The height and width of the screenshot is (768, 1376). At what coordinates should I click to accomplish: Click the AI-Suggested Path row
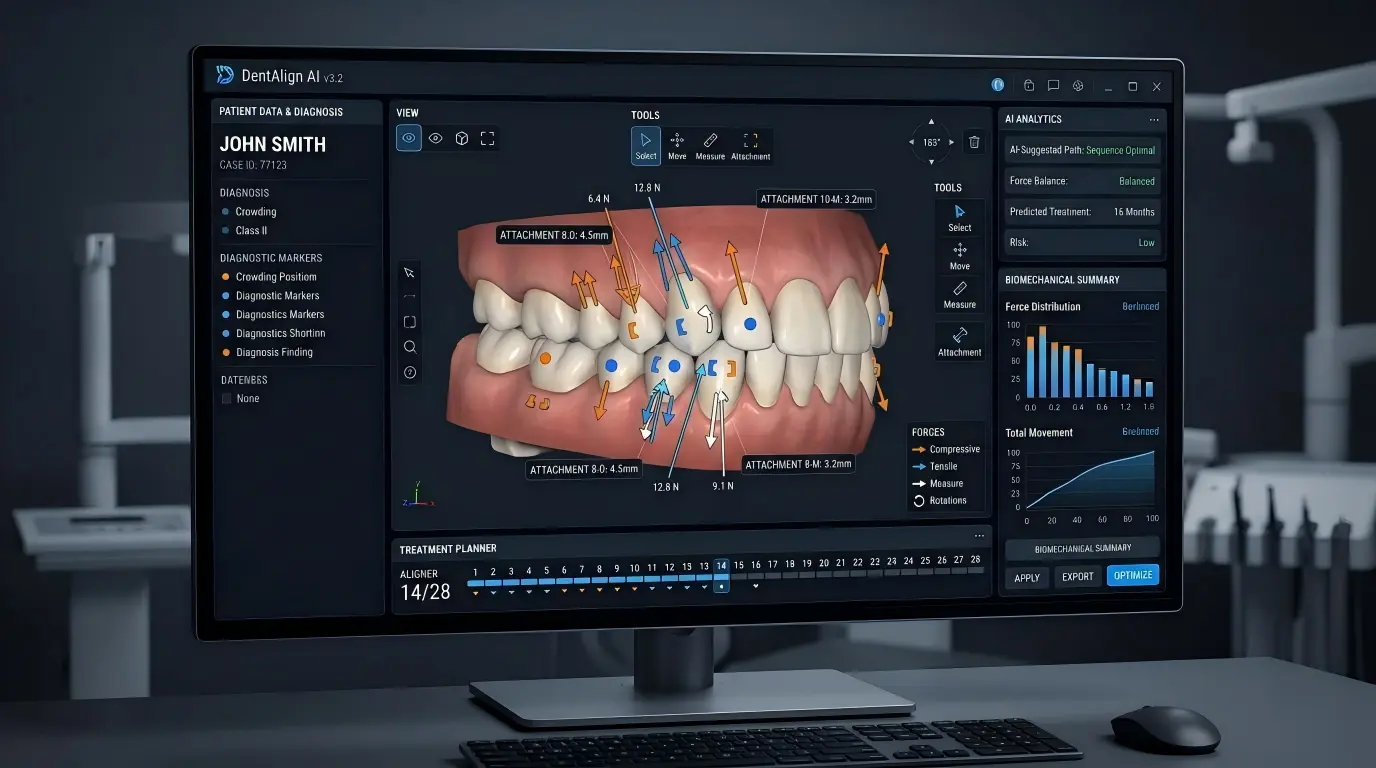(1083, 150)
